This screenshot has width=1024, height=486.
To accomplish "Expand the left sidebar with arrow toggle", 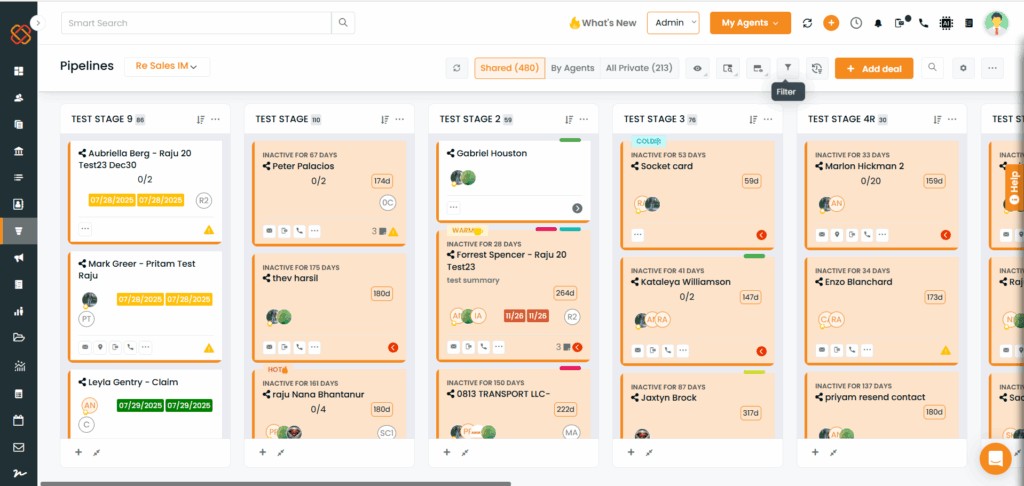I will (x=38, y=23).
